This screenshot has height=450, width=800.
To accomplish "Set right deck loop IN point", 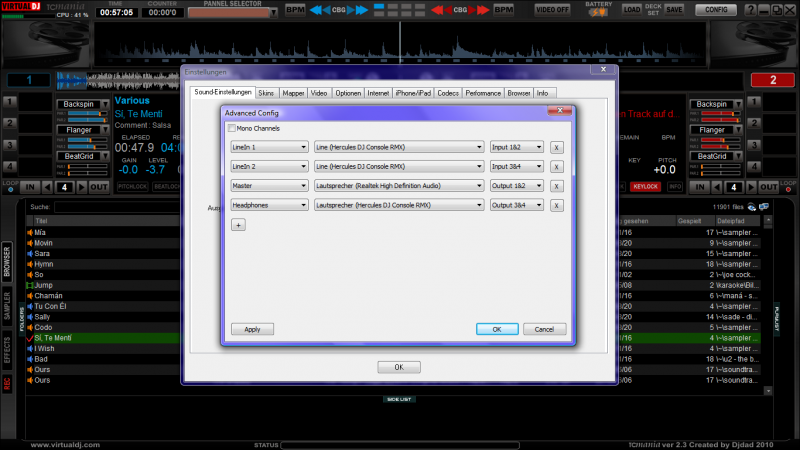I will tap(699, 187).
